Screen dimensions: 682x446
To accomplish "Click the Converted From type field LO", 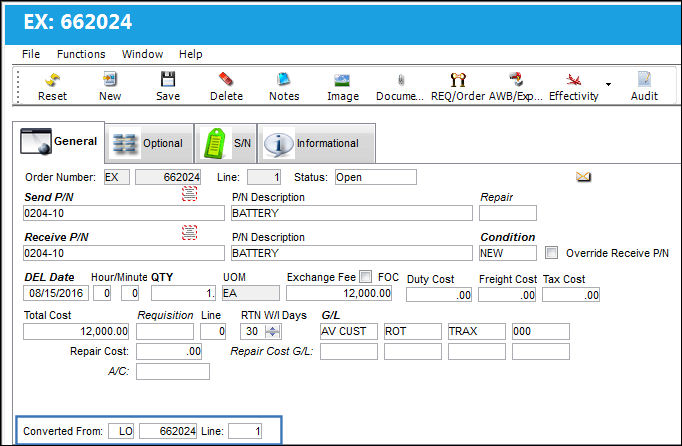I will tap(121, 431).
